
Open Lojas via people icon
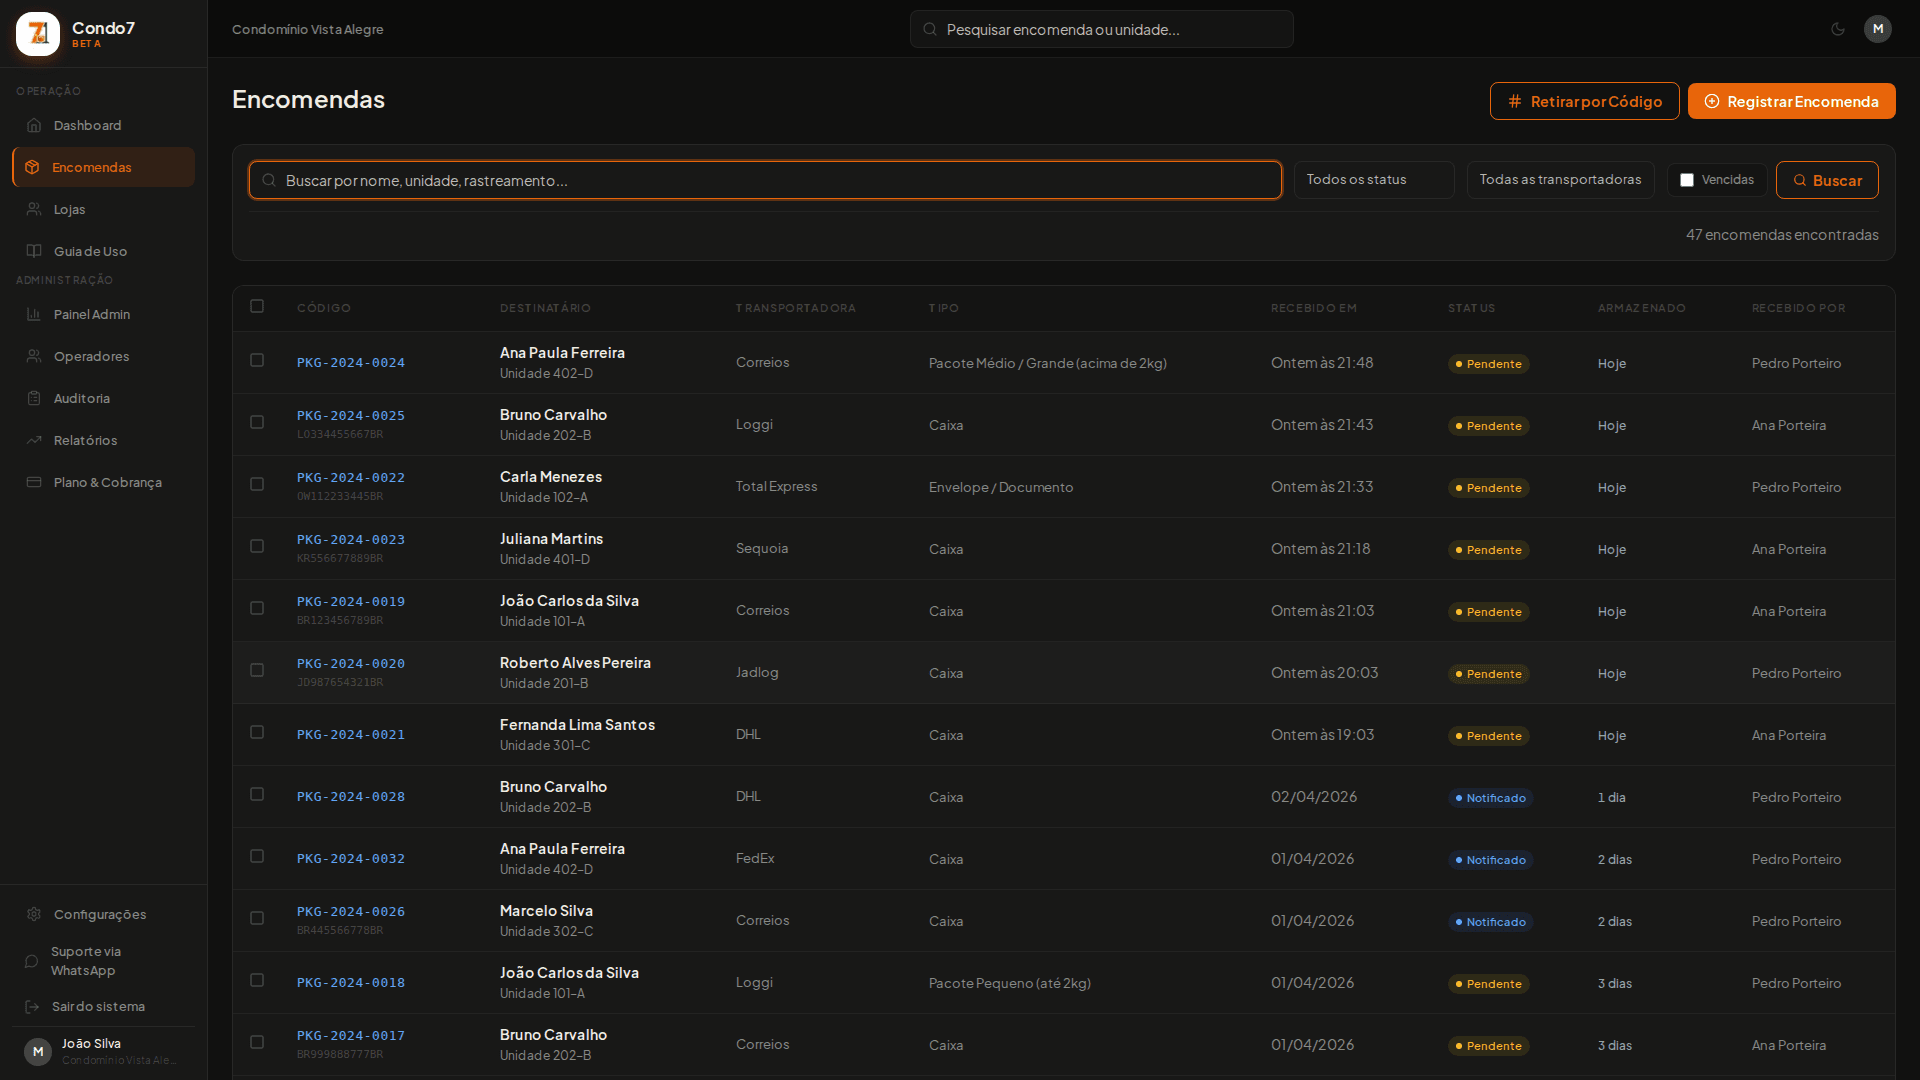tap(34, 209)
